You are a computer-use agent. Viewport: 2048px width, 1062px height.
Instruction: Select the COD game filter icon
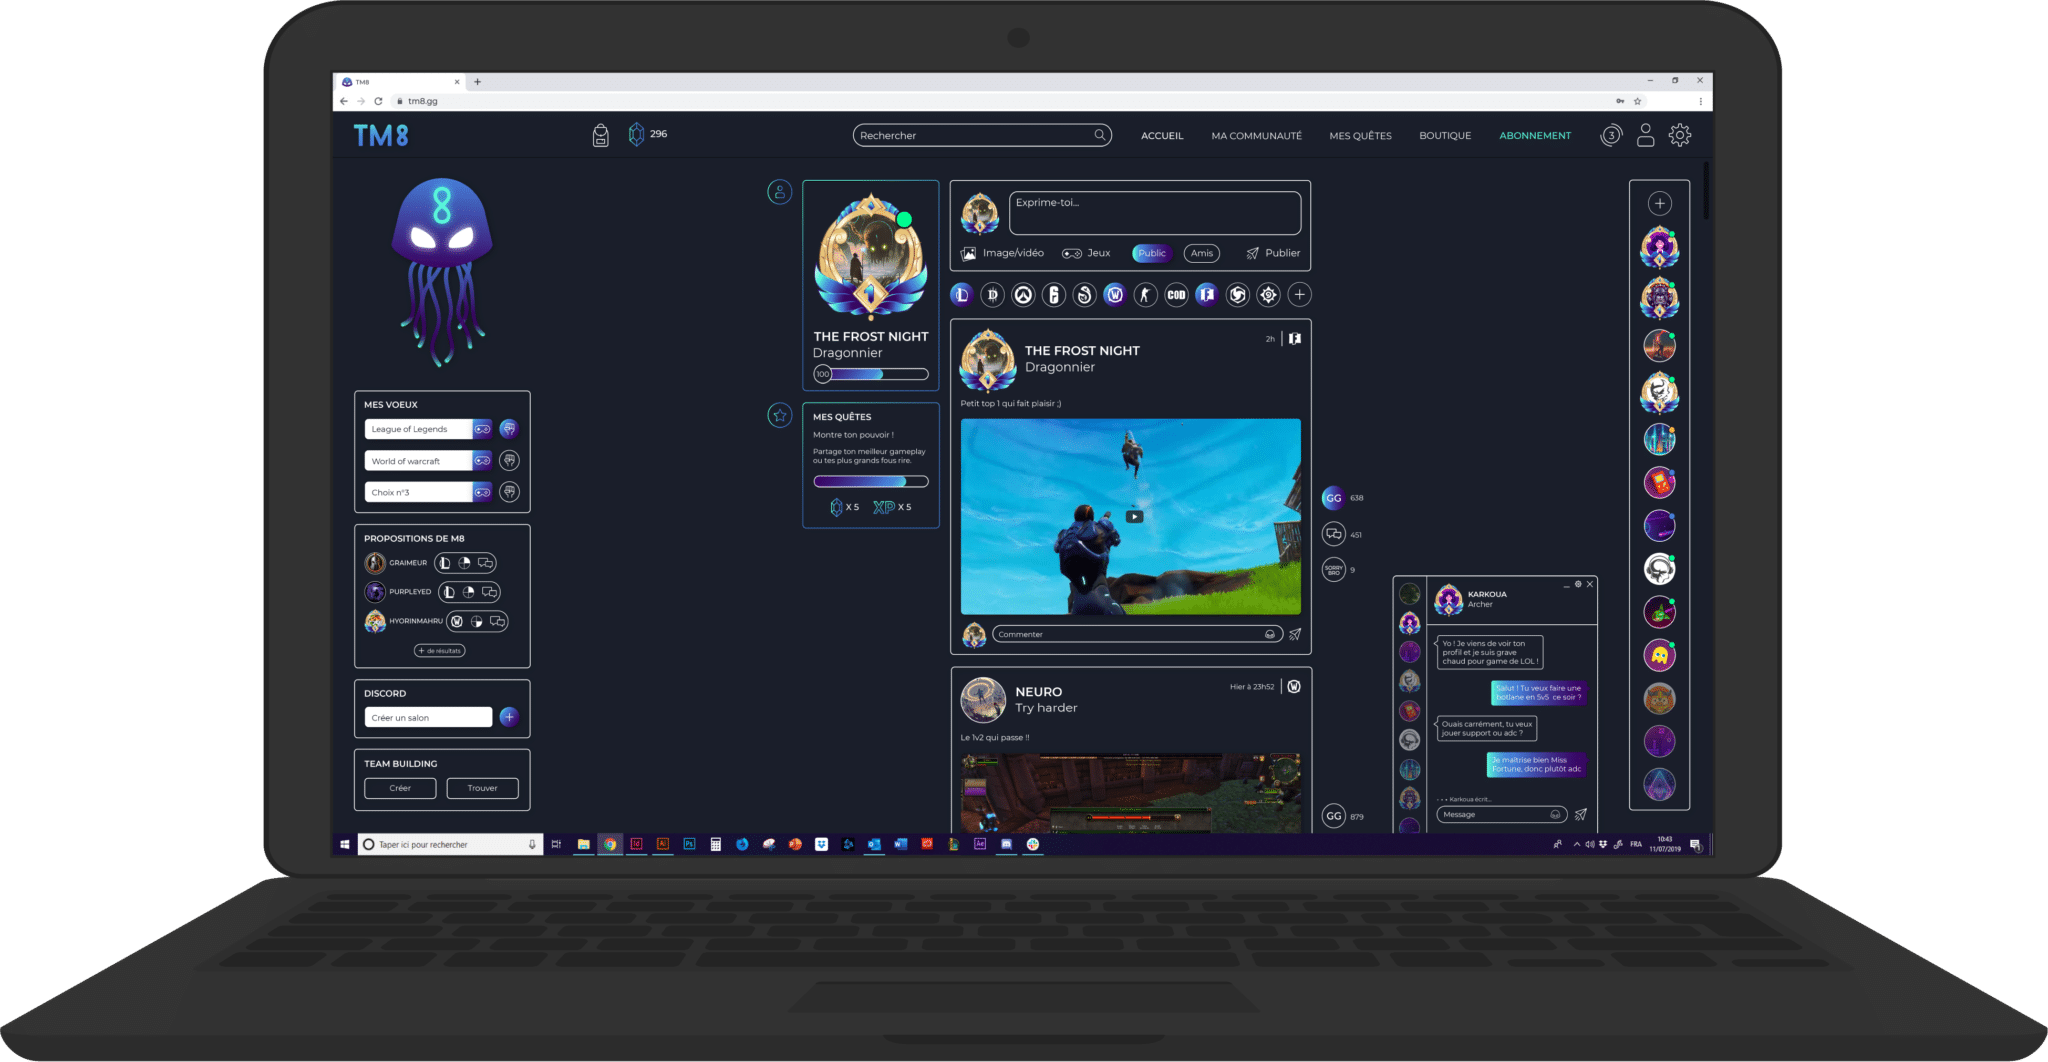click(x=1176, y=295)
